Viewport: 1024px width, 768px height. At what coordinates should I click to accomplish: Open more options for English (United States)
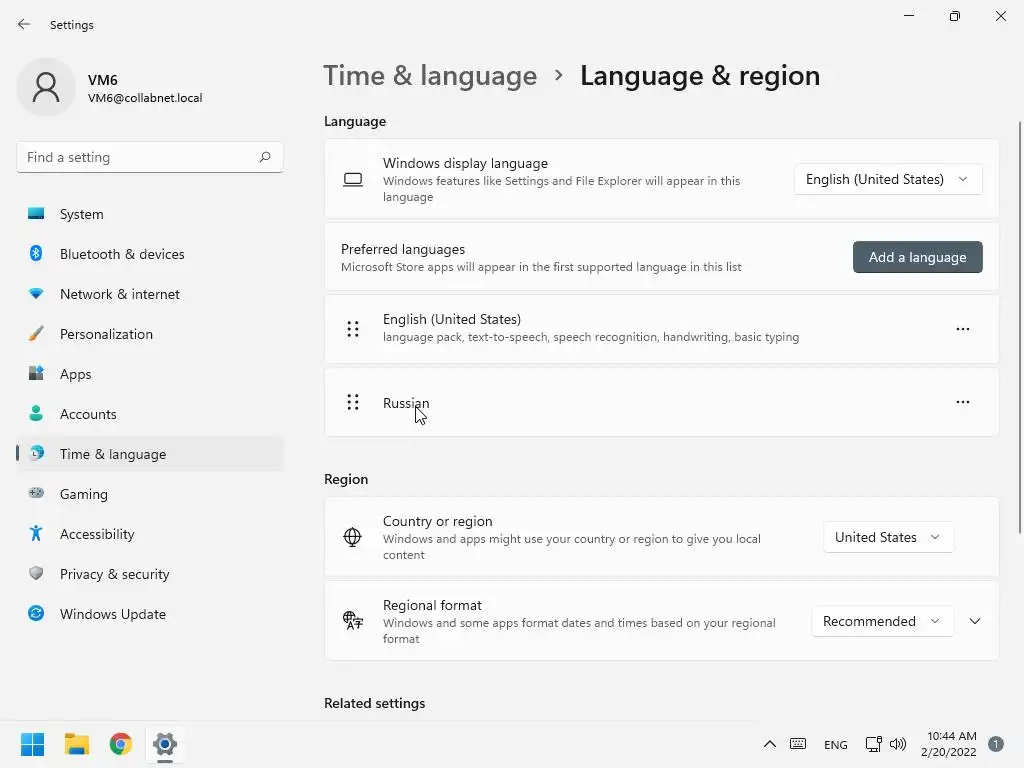pyautogui.click(x=963, y=329)
